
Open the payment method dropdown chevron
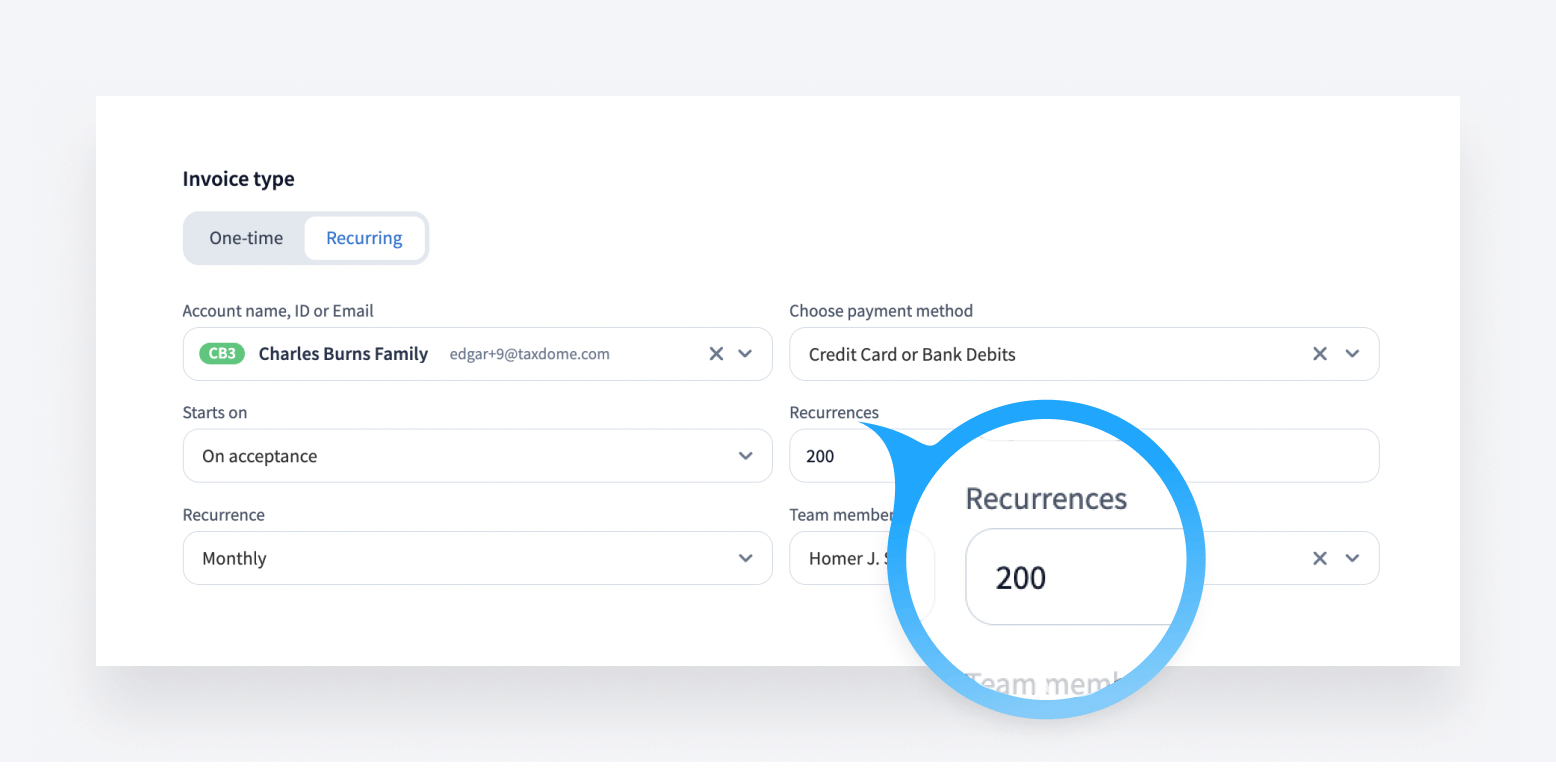pos(1352,354)
